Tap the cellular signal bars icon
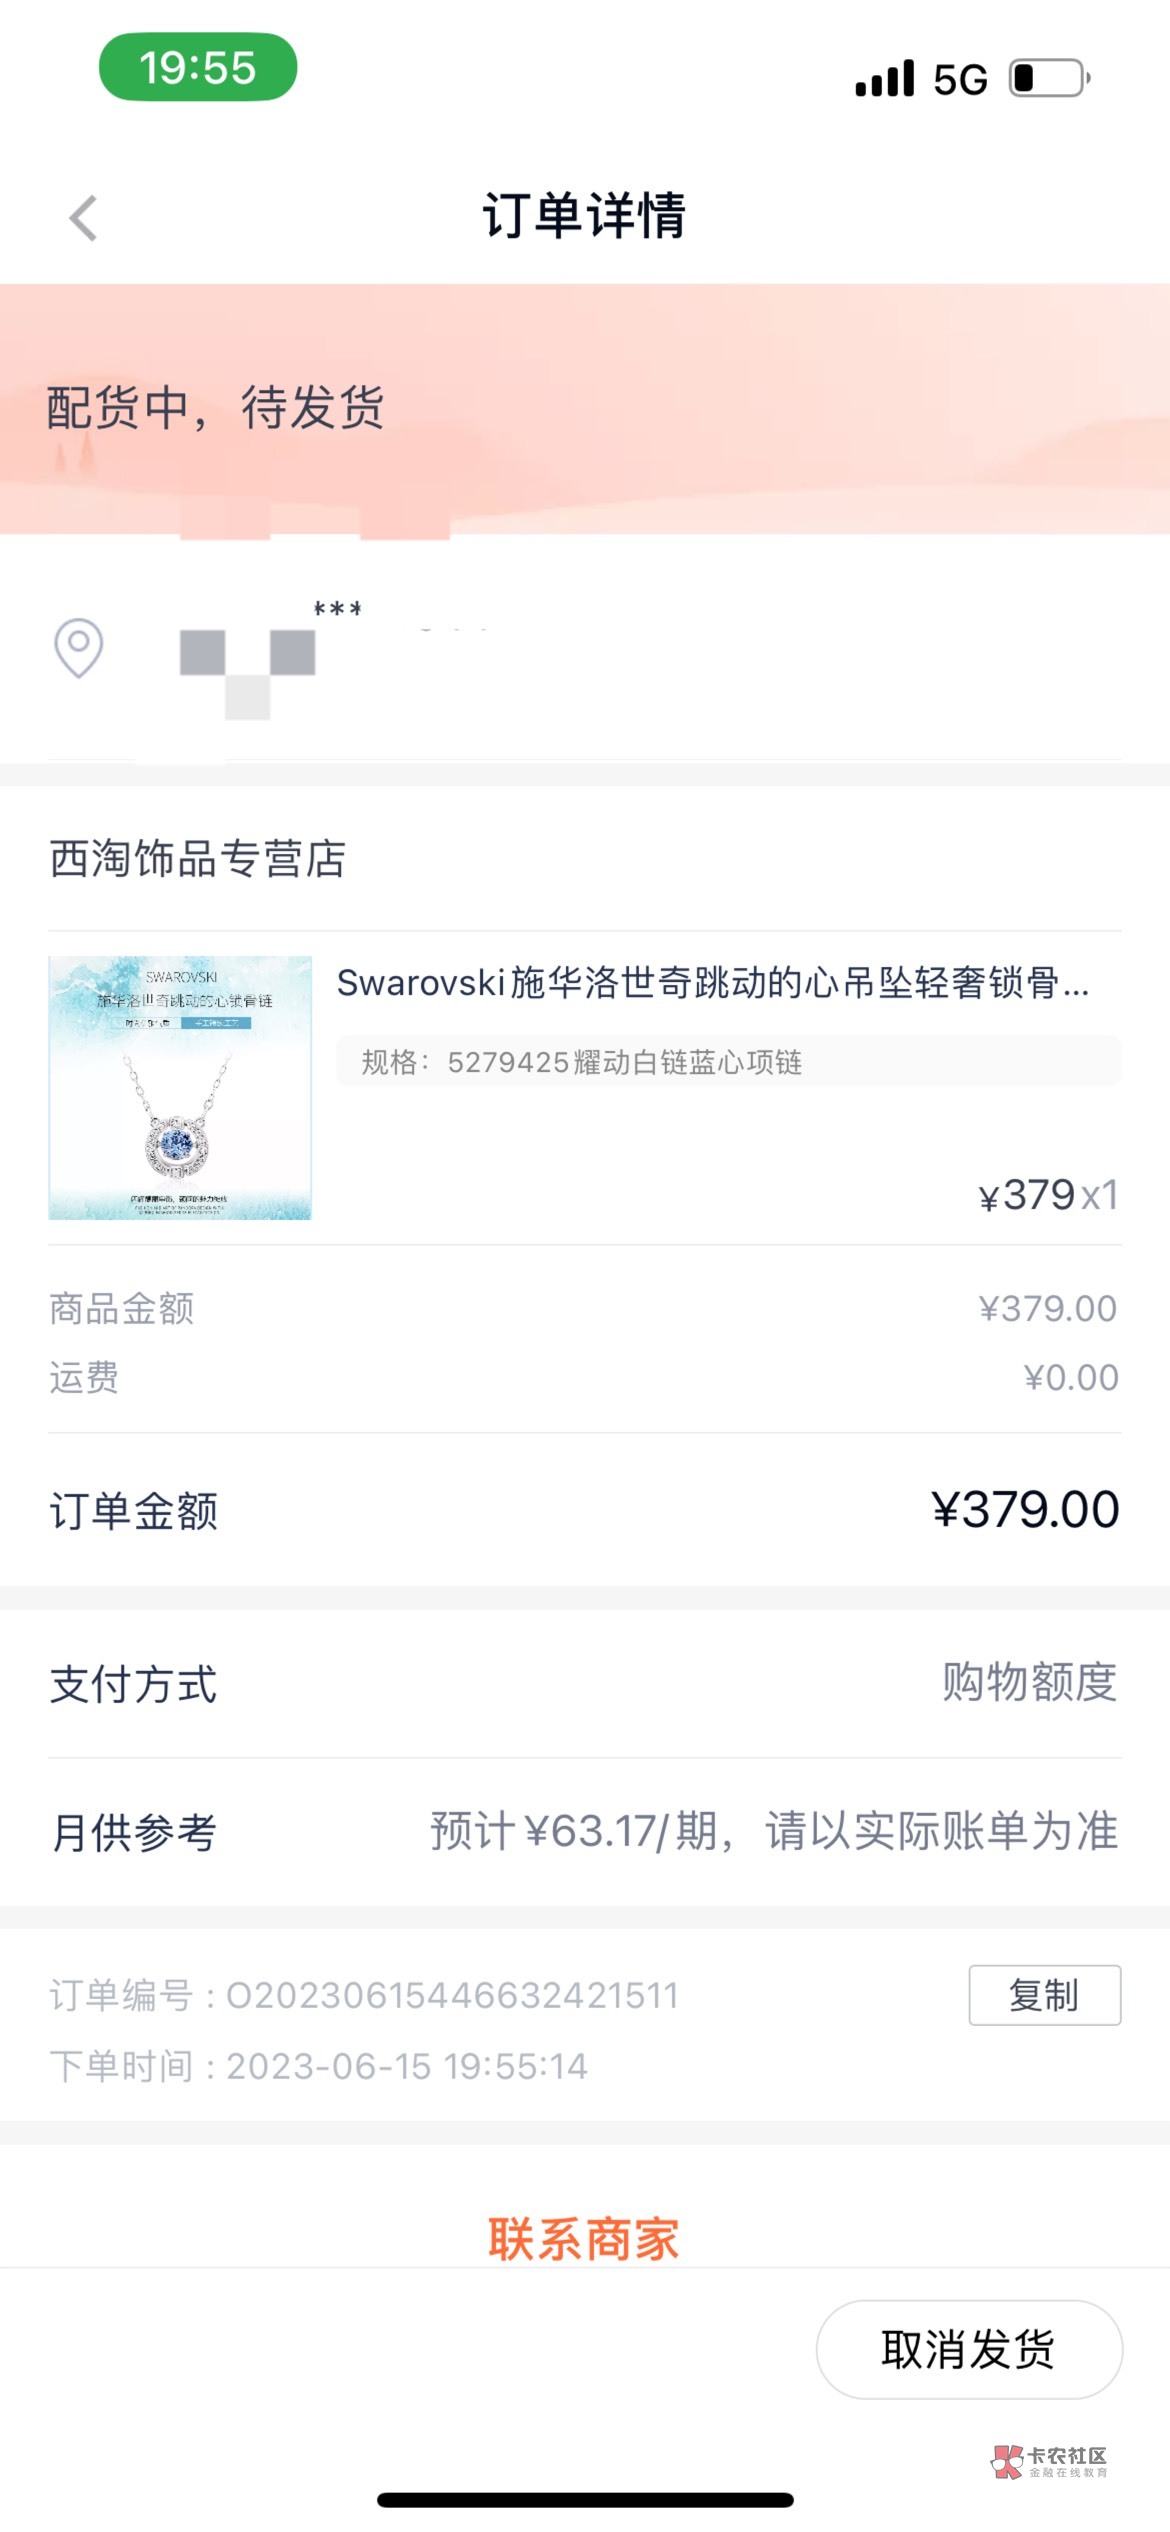1170x2532 pixels. (884, 78)
